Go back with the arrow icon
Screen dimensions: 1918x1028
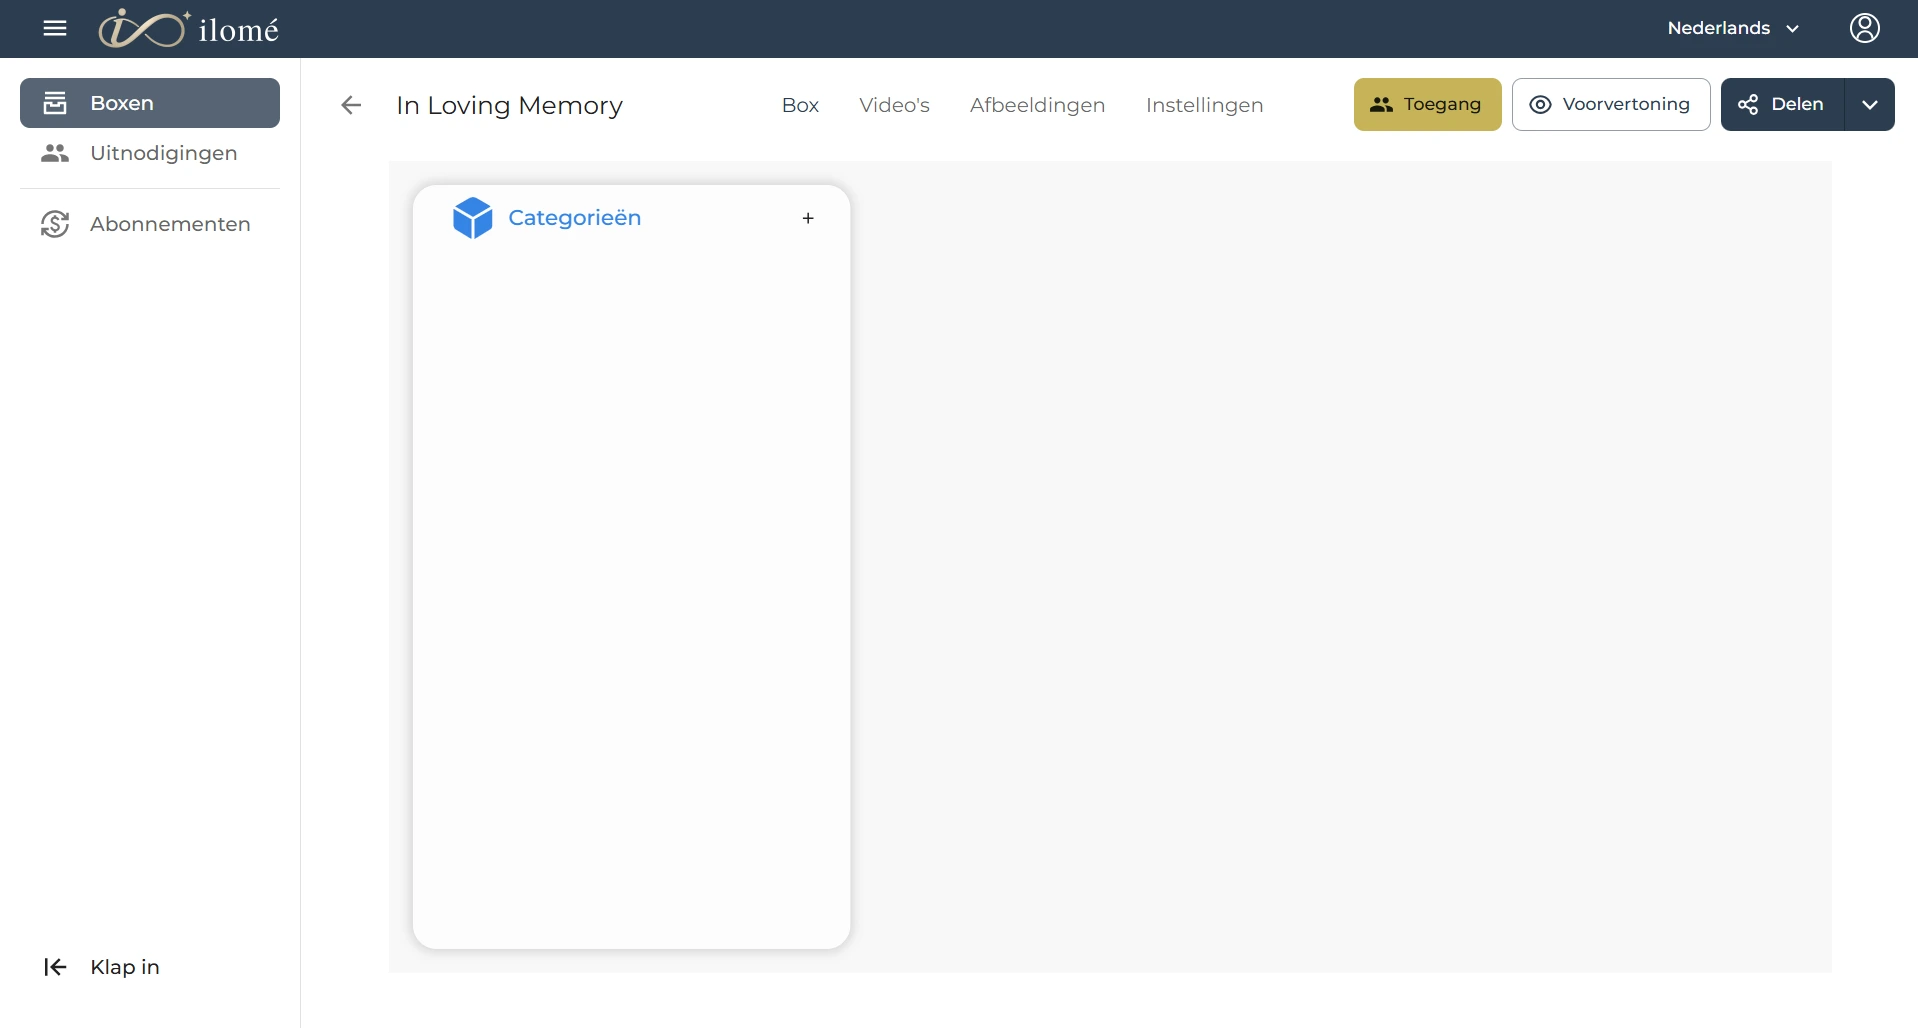351,105
